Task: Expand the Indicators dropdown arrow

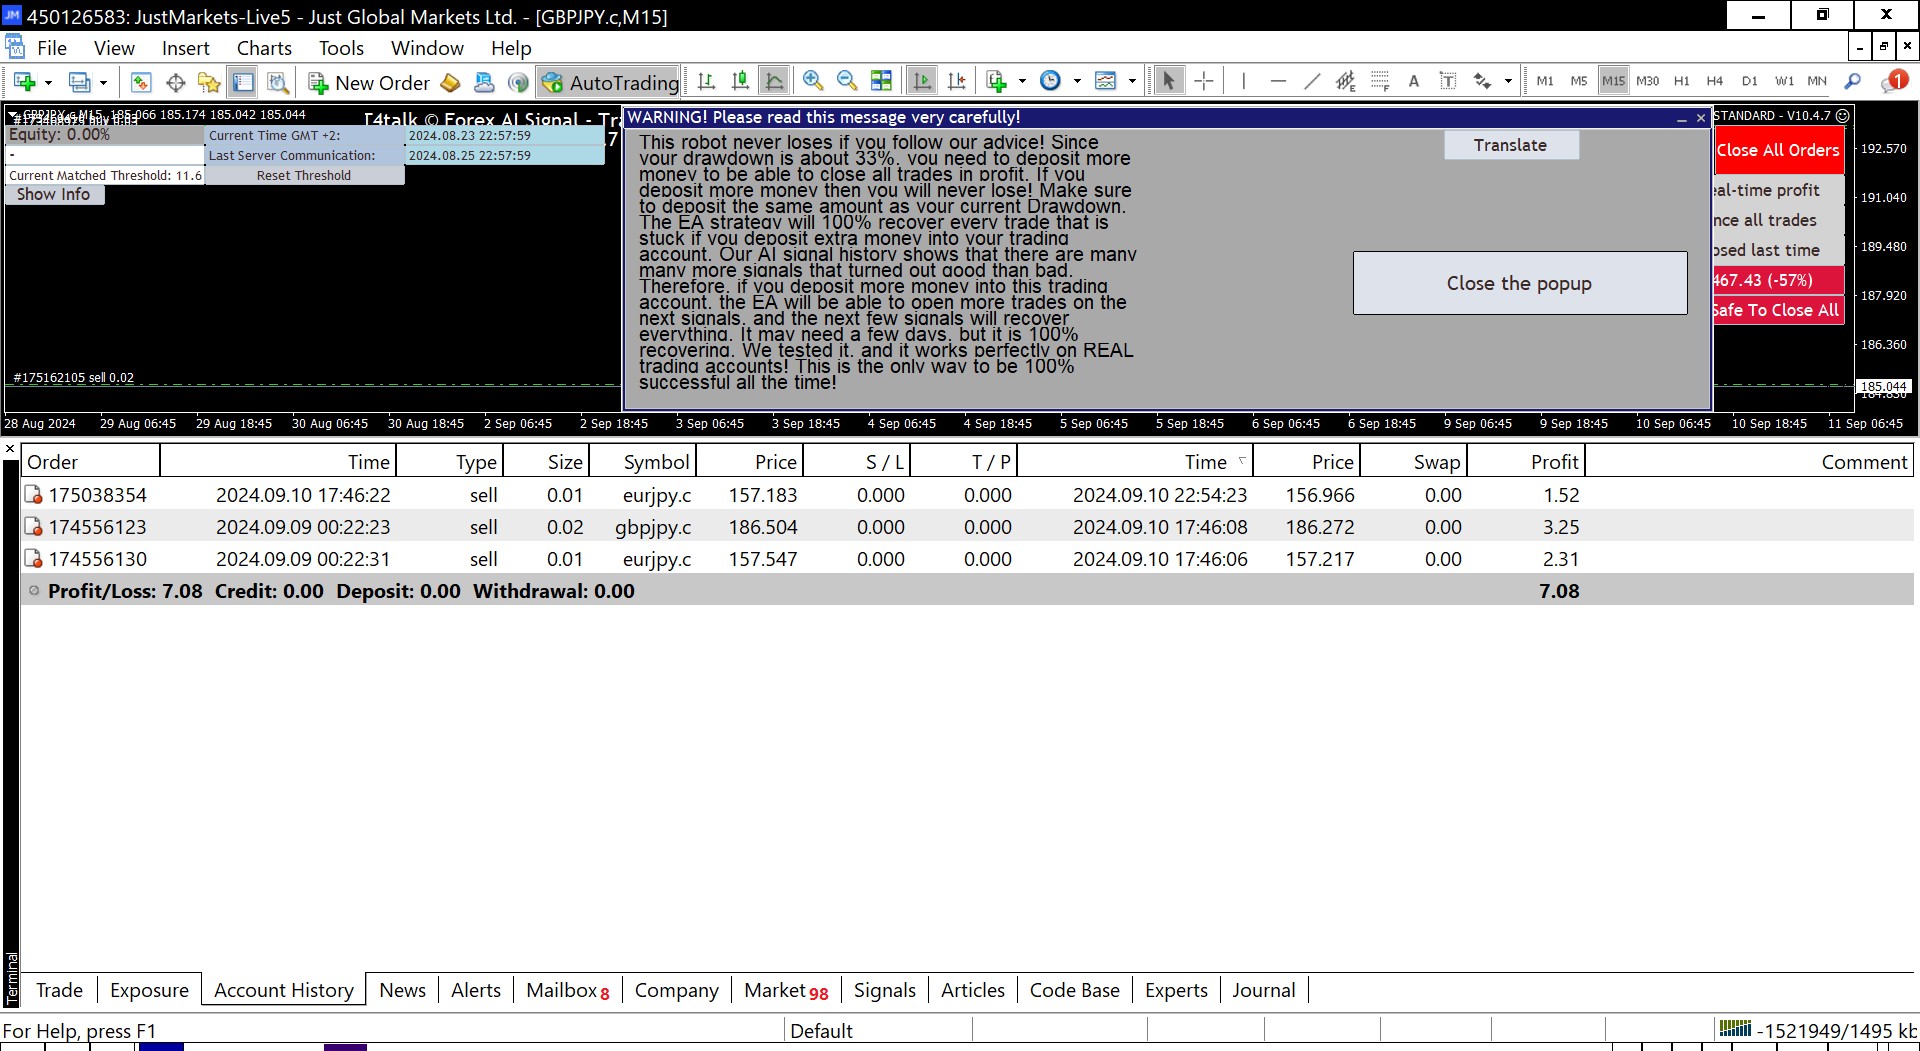Action: (1022, 82)
